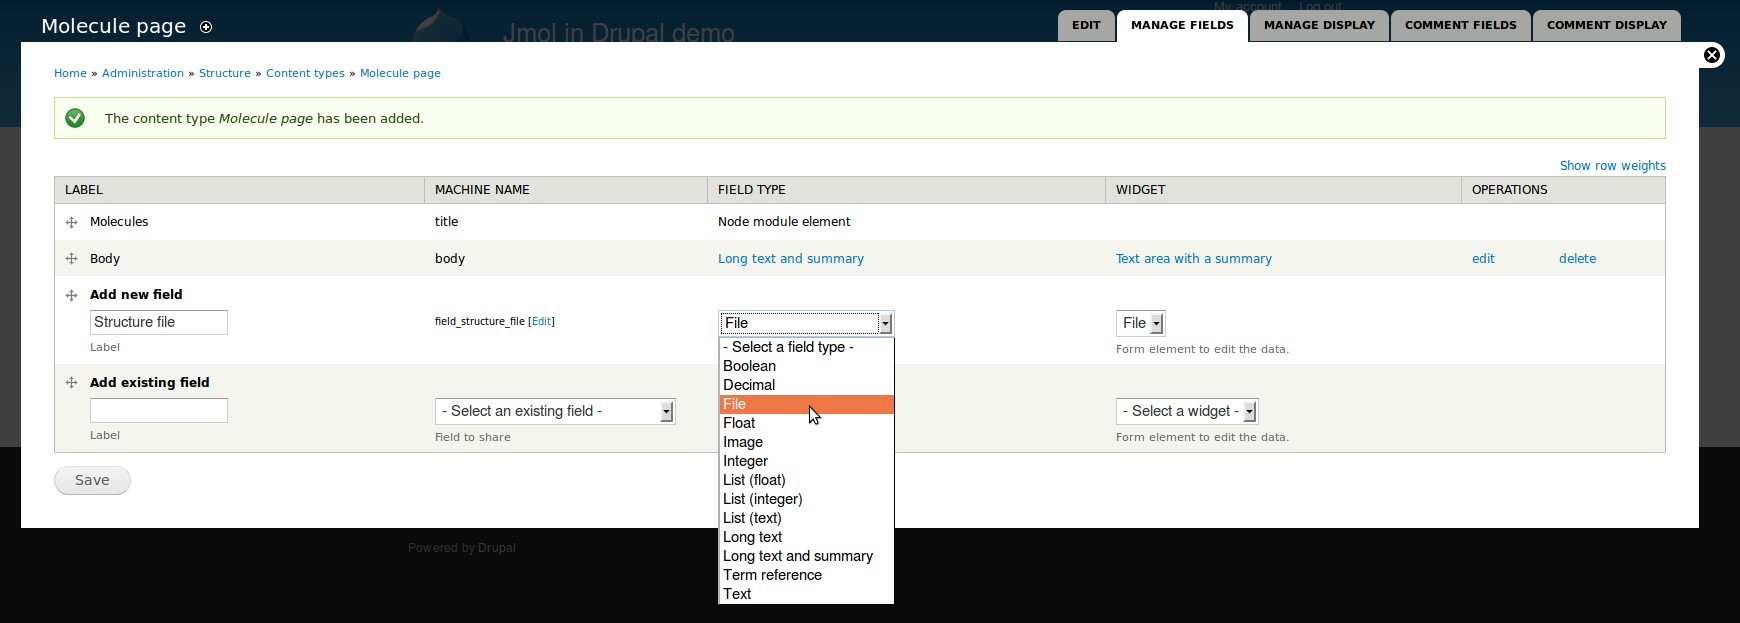Choose List (text) option

coord(806,518)
